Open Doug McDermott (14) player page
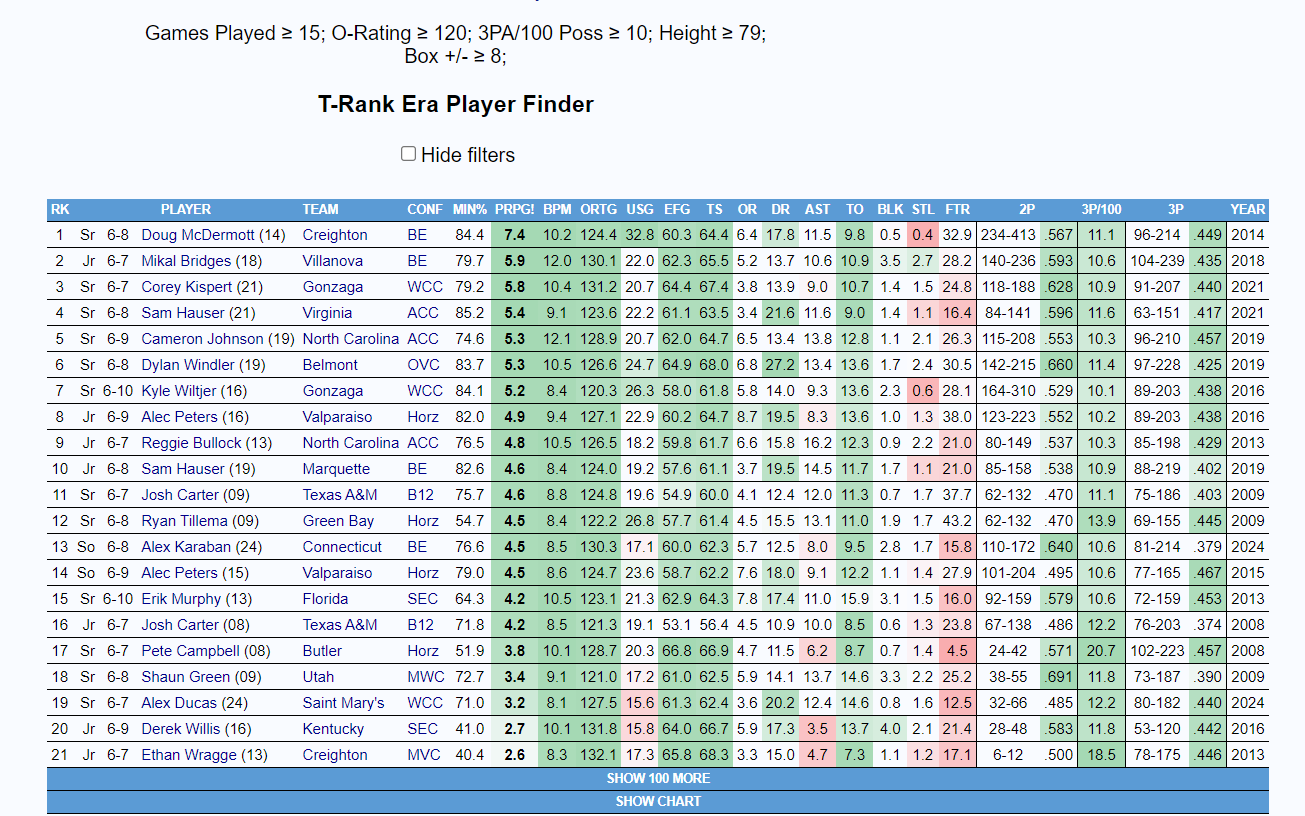 pos(213,235)
